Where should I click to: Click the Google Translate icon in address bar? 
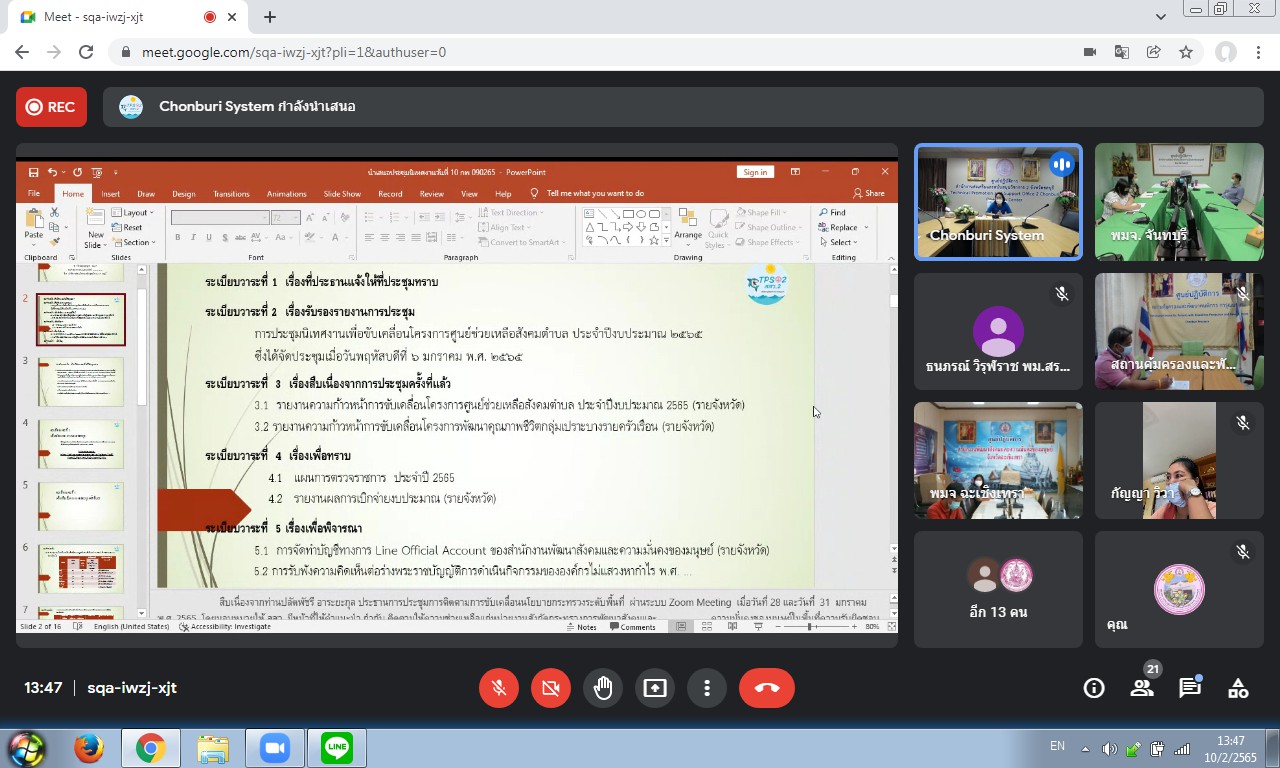coord(1122,52)
